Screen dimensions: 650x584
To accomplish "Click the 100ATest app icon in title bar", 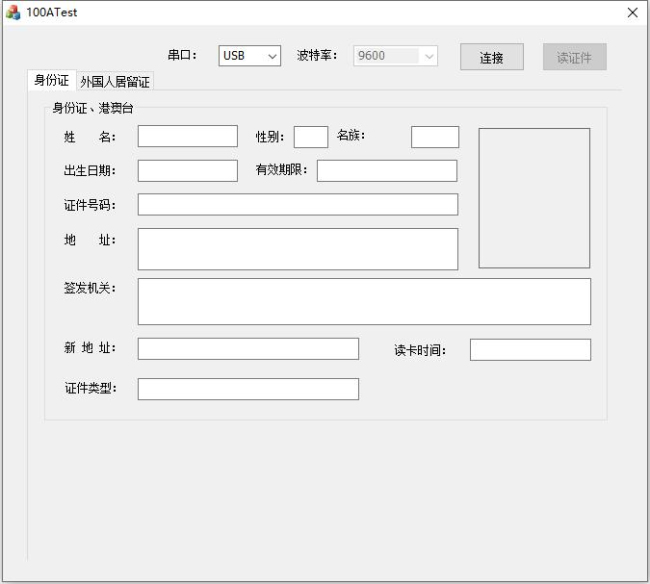I will point(13,12).
